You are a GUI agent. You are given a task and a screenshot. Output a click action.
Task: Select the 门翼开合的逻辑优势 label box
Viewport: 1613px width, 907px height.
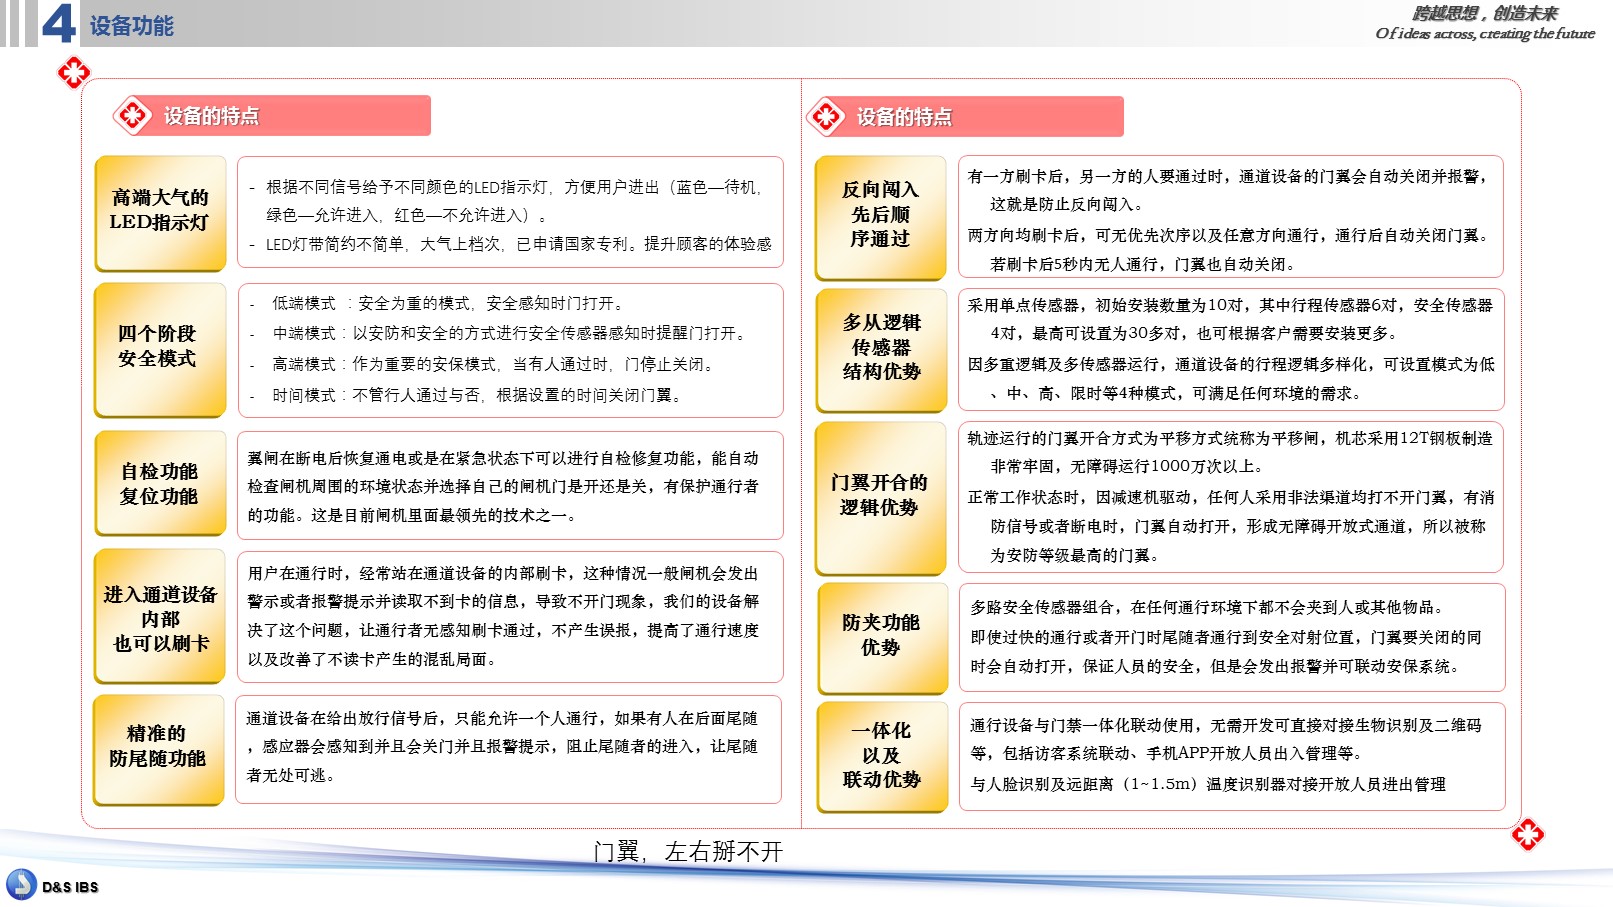pyautogui.click(x=880, y=498)
